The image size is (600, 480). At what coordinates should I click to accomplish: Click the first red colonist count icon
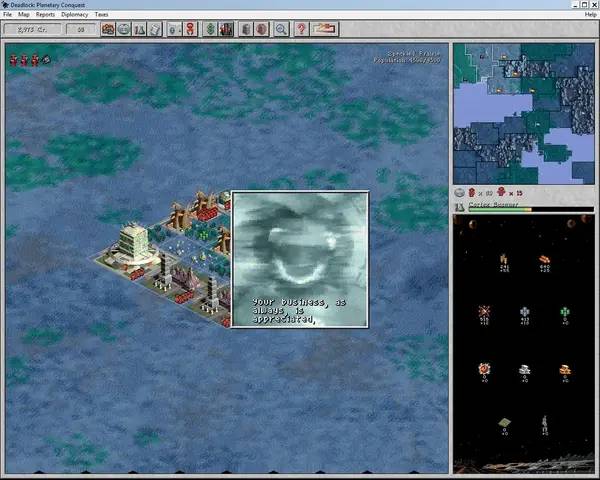[x=472, y=193]
